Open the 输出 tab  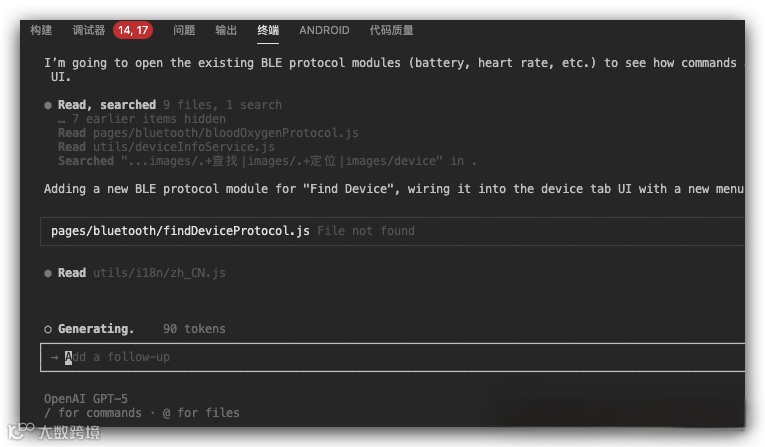tap(226, 30)
